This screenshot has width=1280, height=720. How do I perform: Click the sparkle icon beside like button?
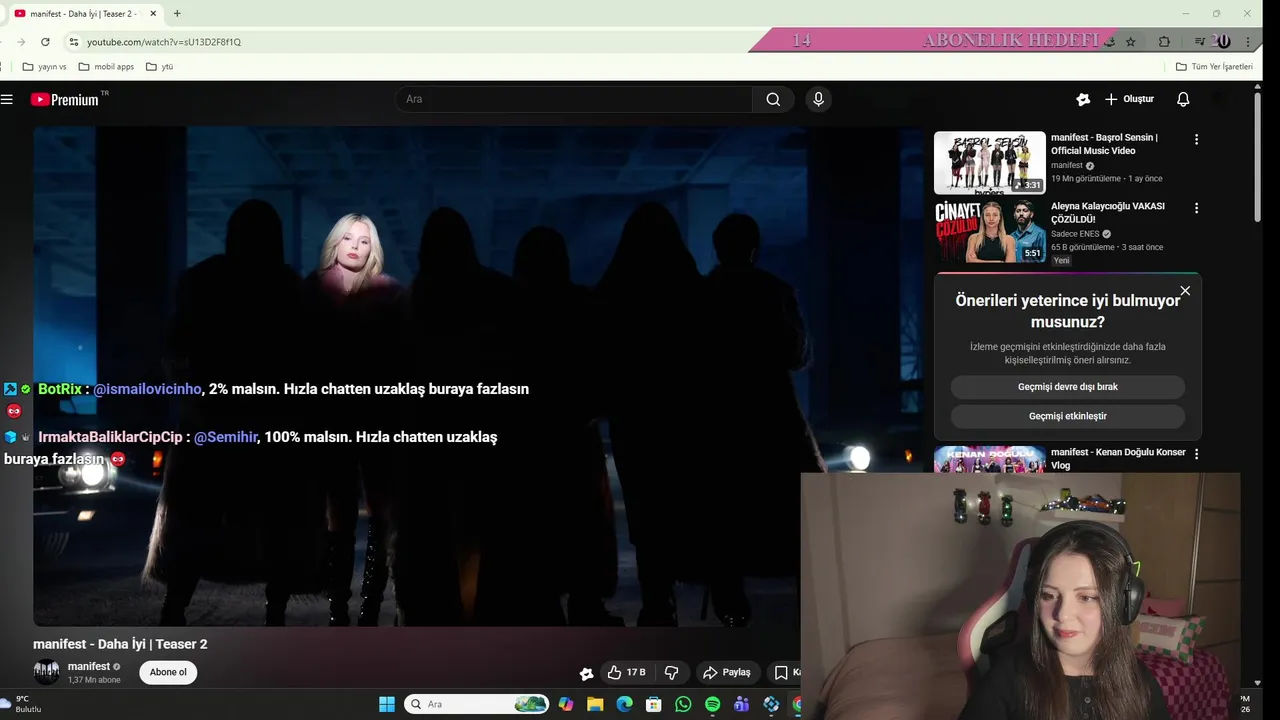587,673
